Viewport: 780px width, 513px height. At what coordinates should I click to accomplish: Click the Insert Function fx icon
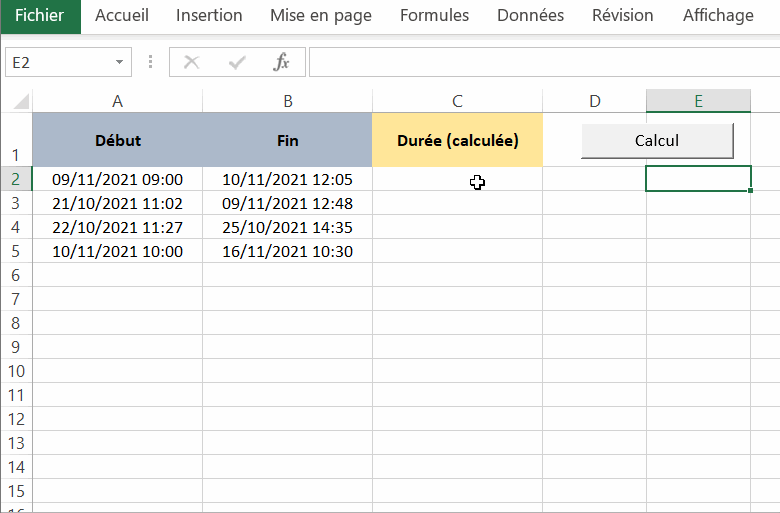click(x=282, y=62)
